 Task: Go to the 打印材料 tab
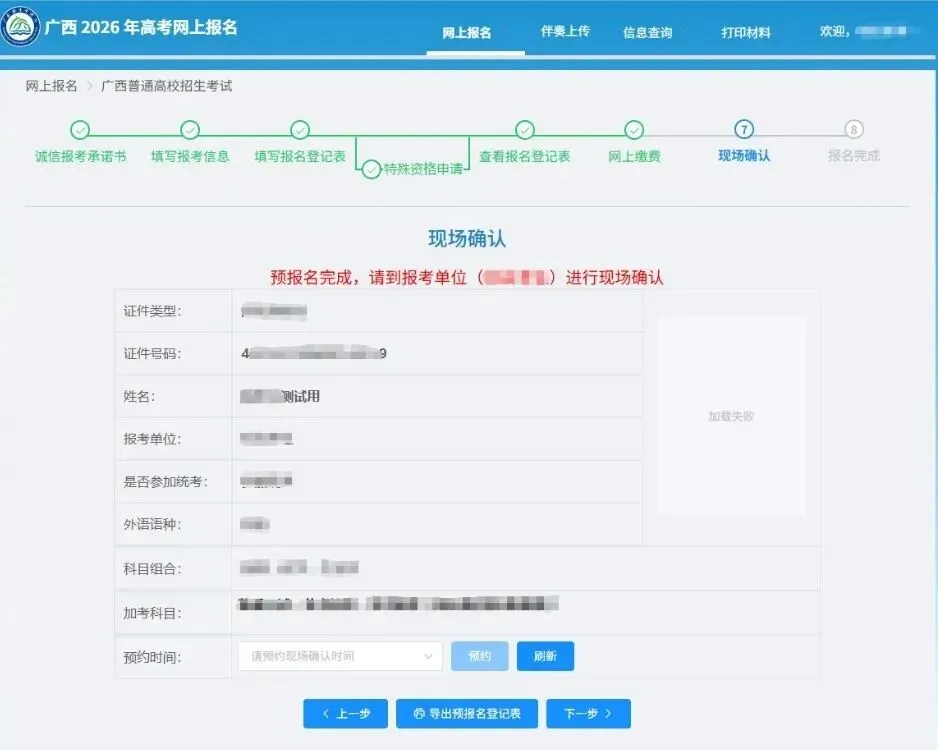click(x=745, y=32)
